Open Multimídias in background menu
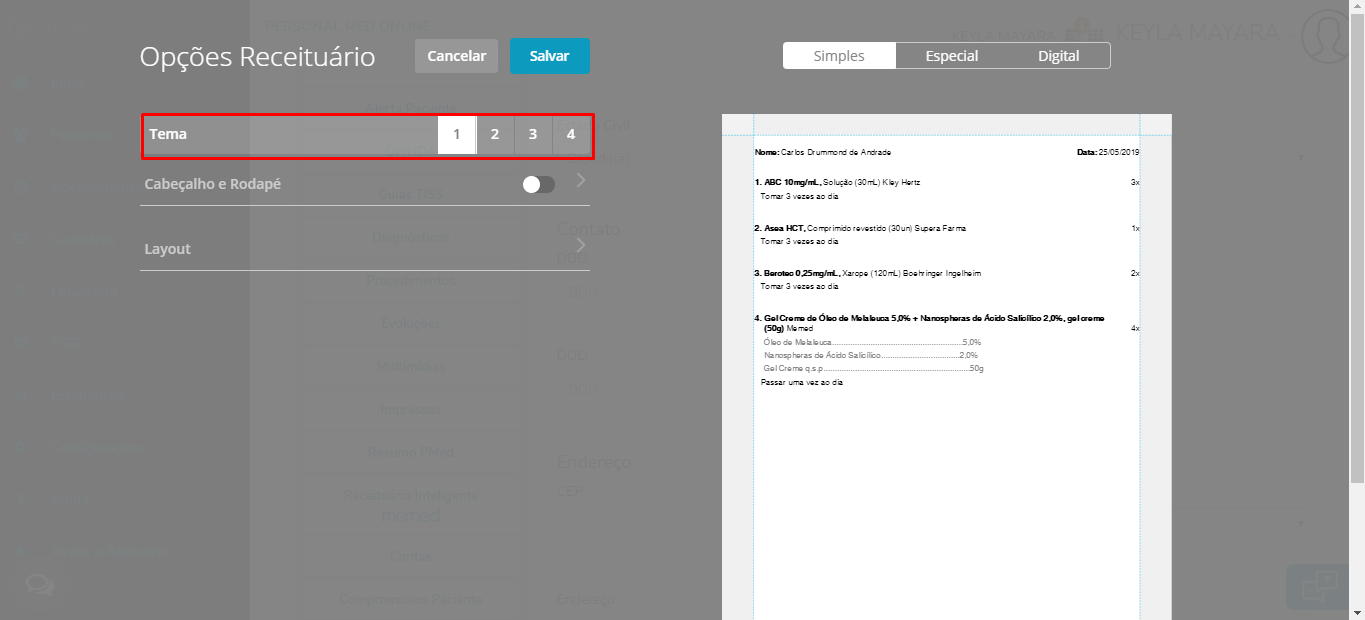 pos(410,366)
